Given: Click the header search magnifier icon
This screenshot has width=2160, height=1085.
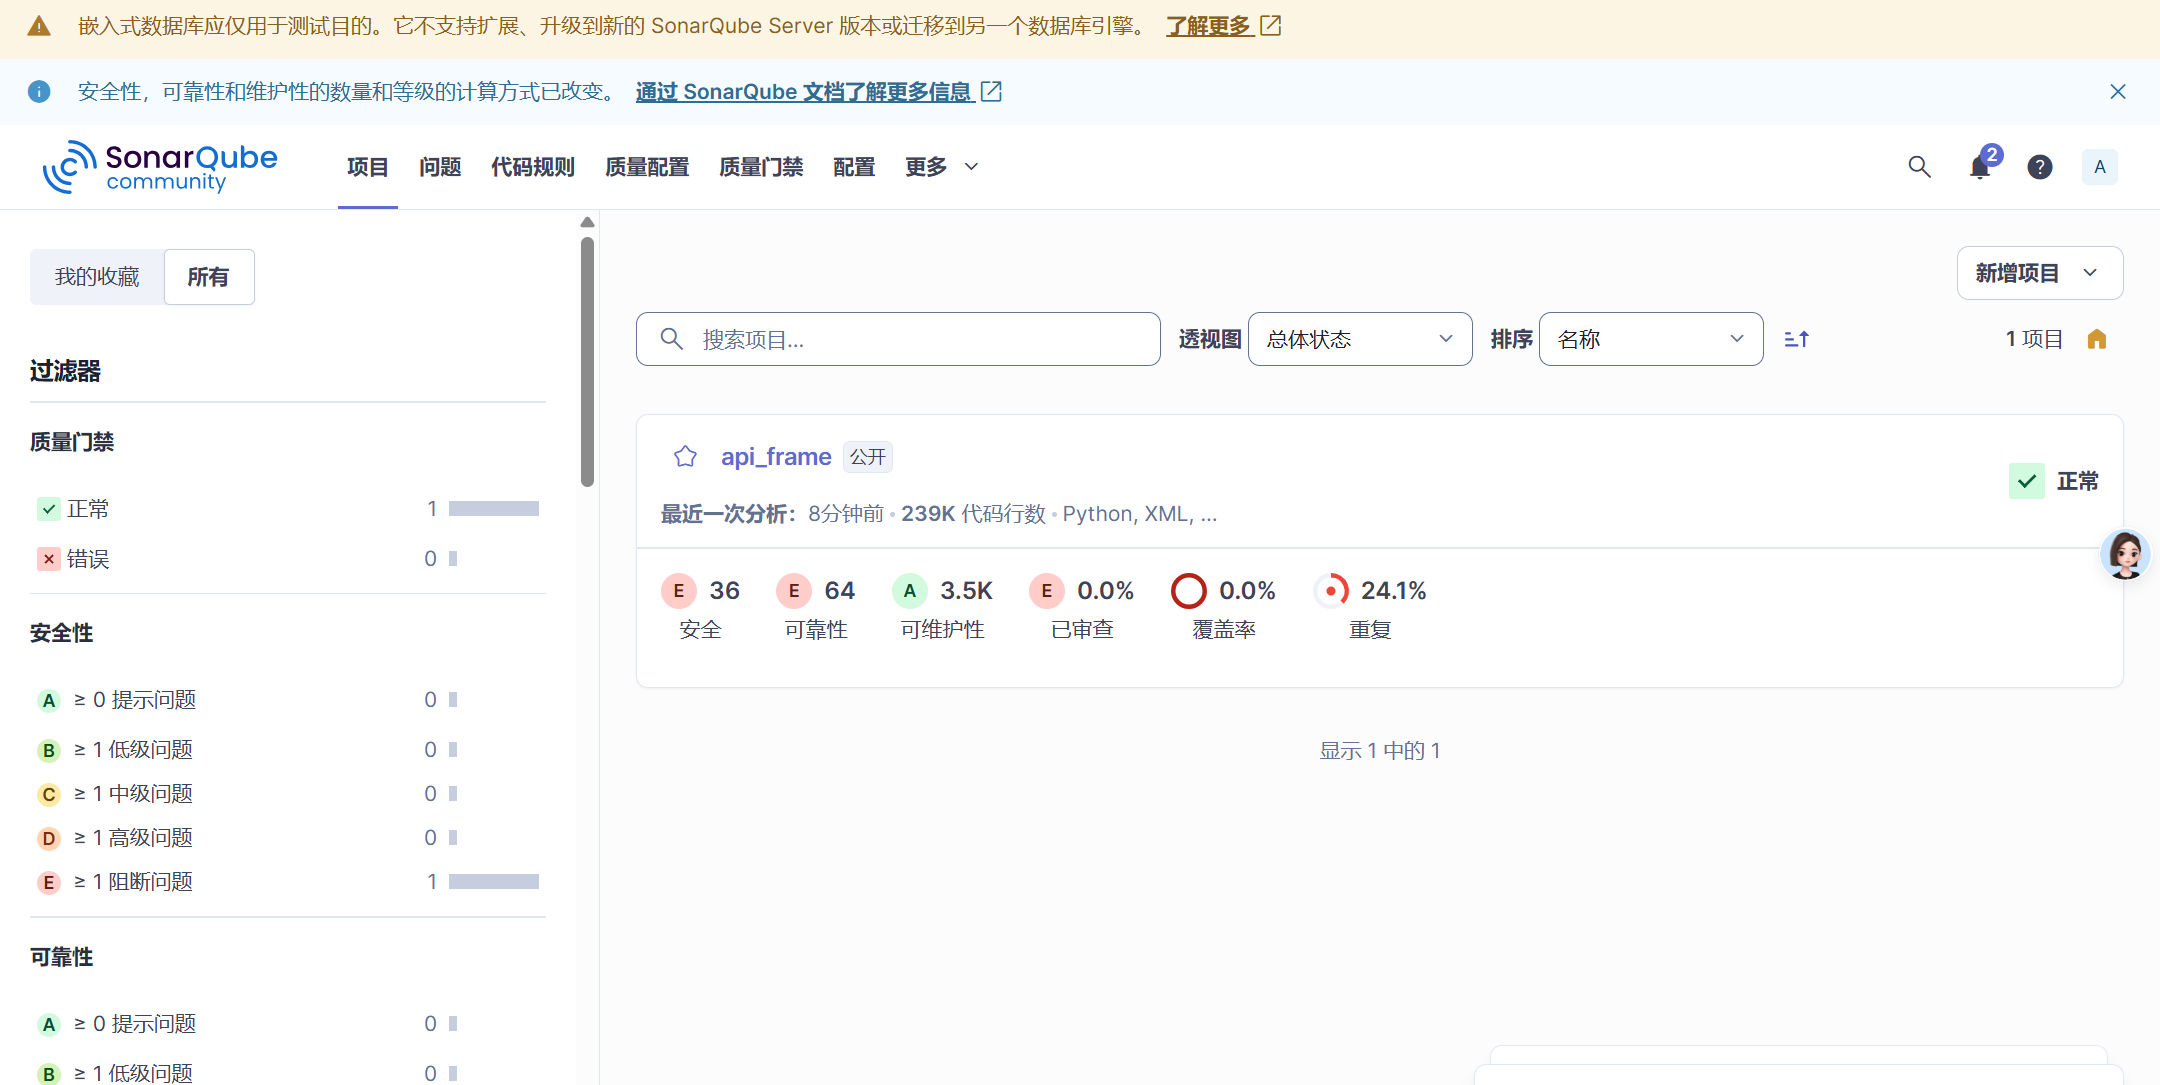Looking at the screenshot, I should coord(1919,167).
